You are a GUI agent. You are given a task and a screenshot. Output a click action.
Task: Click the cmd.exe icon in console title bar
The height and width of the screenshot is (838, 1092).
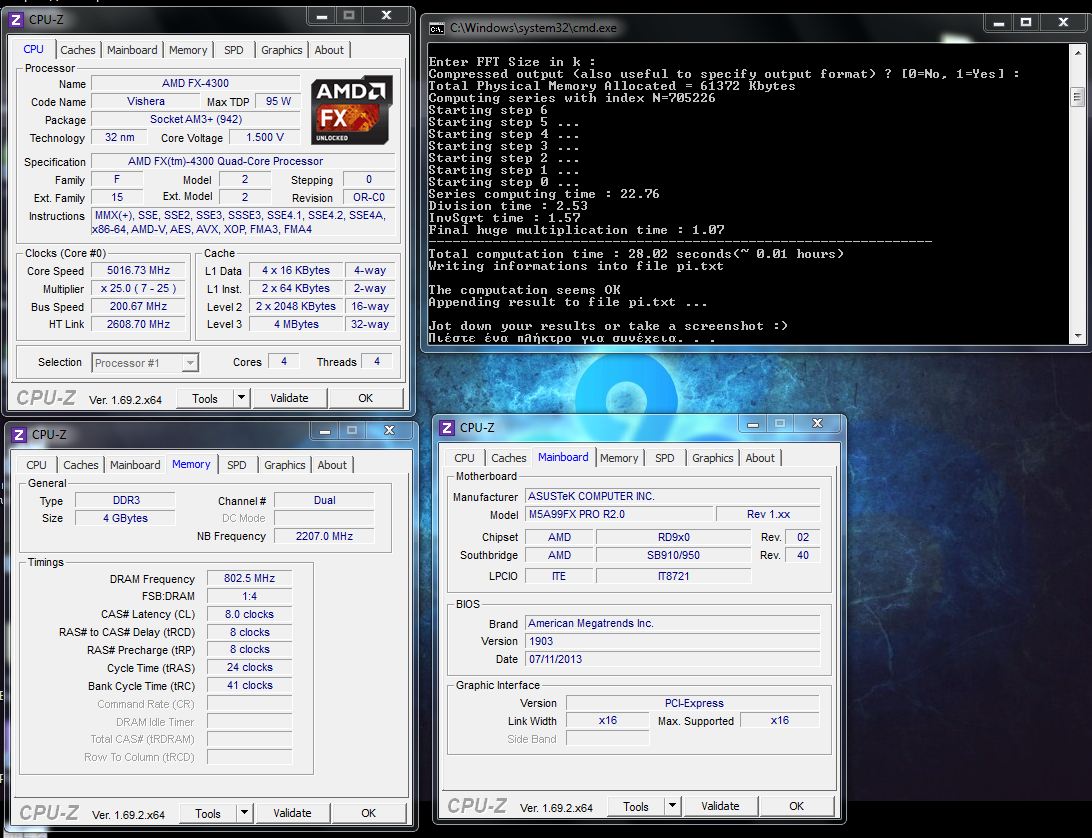pyautogui.click(x=437, y=29)
